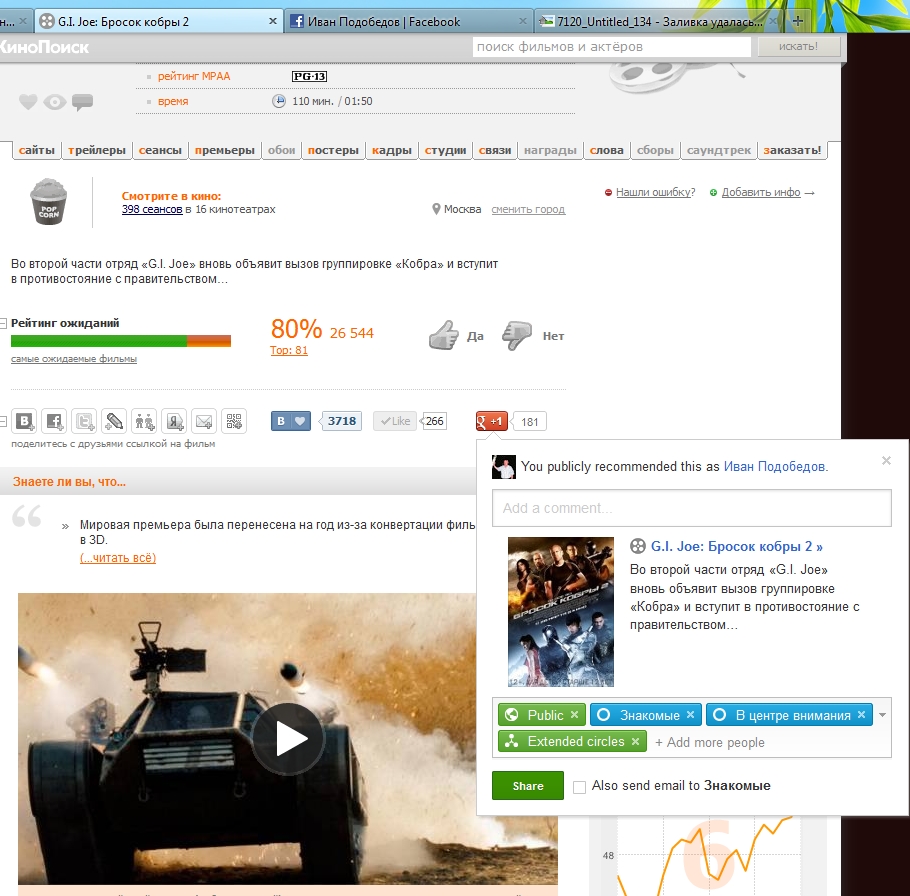Open Иван Подобедов profile link
The image size is (910, 896).
(x=774, y=467)
